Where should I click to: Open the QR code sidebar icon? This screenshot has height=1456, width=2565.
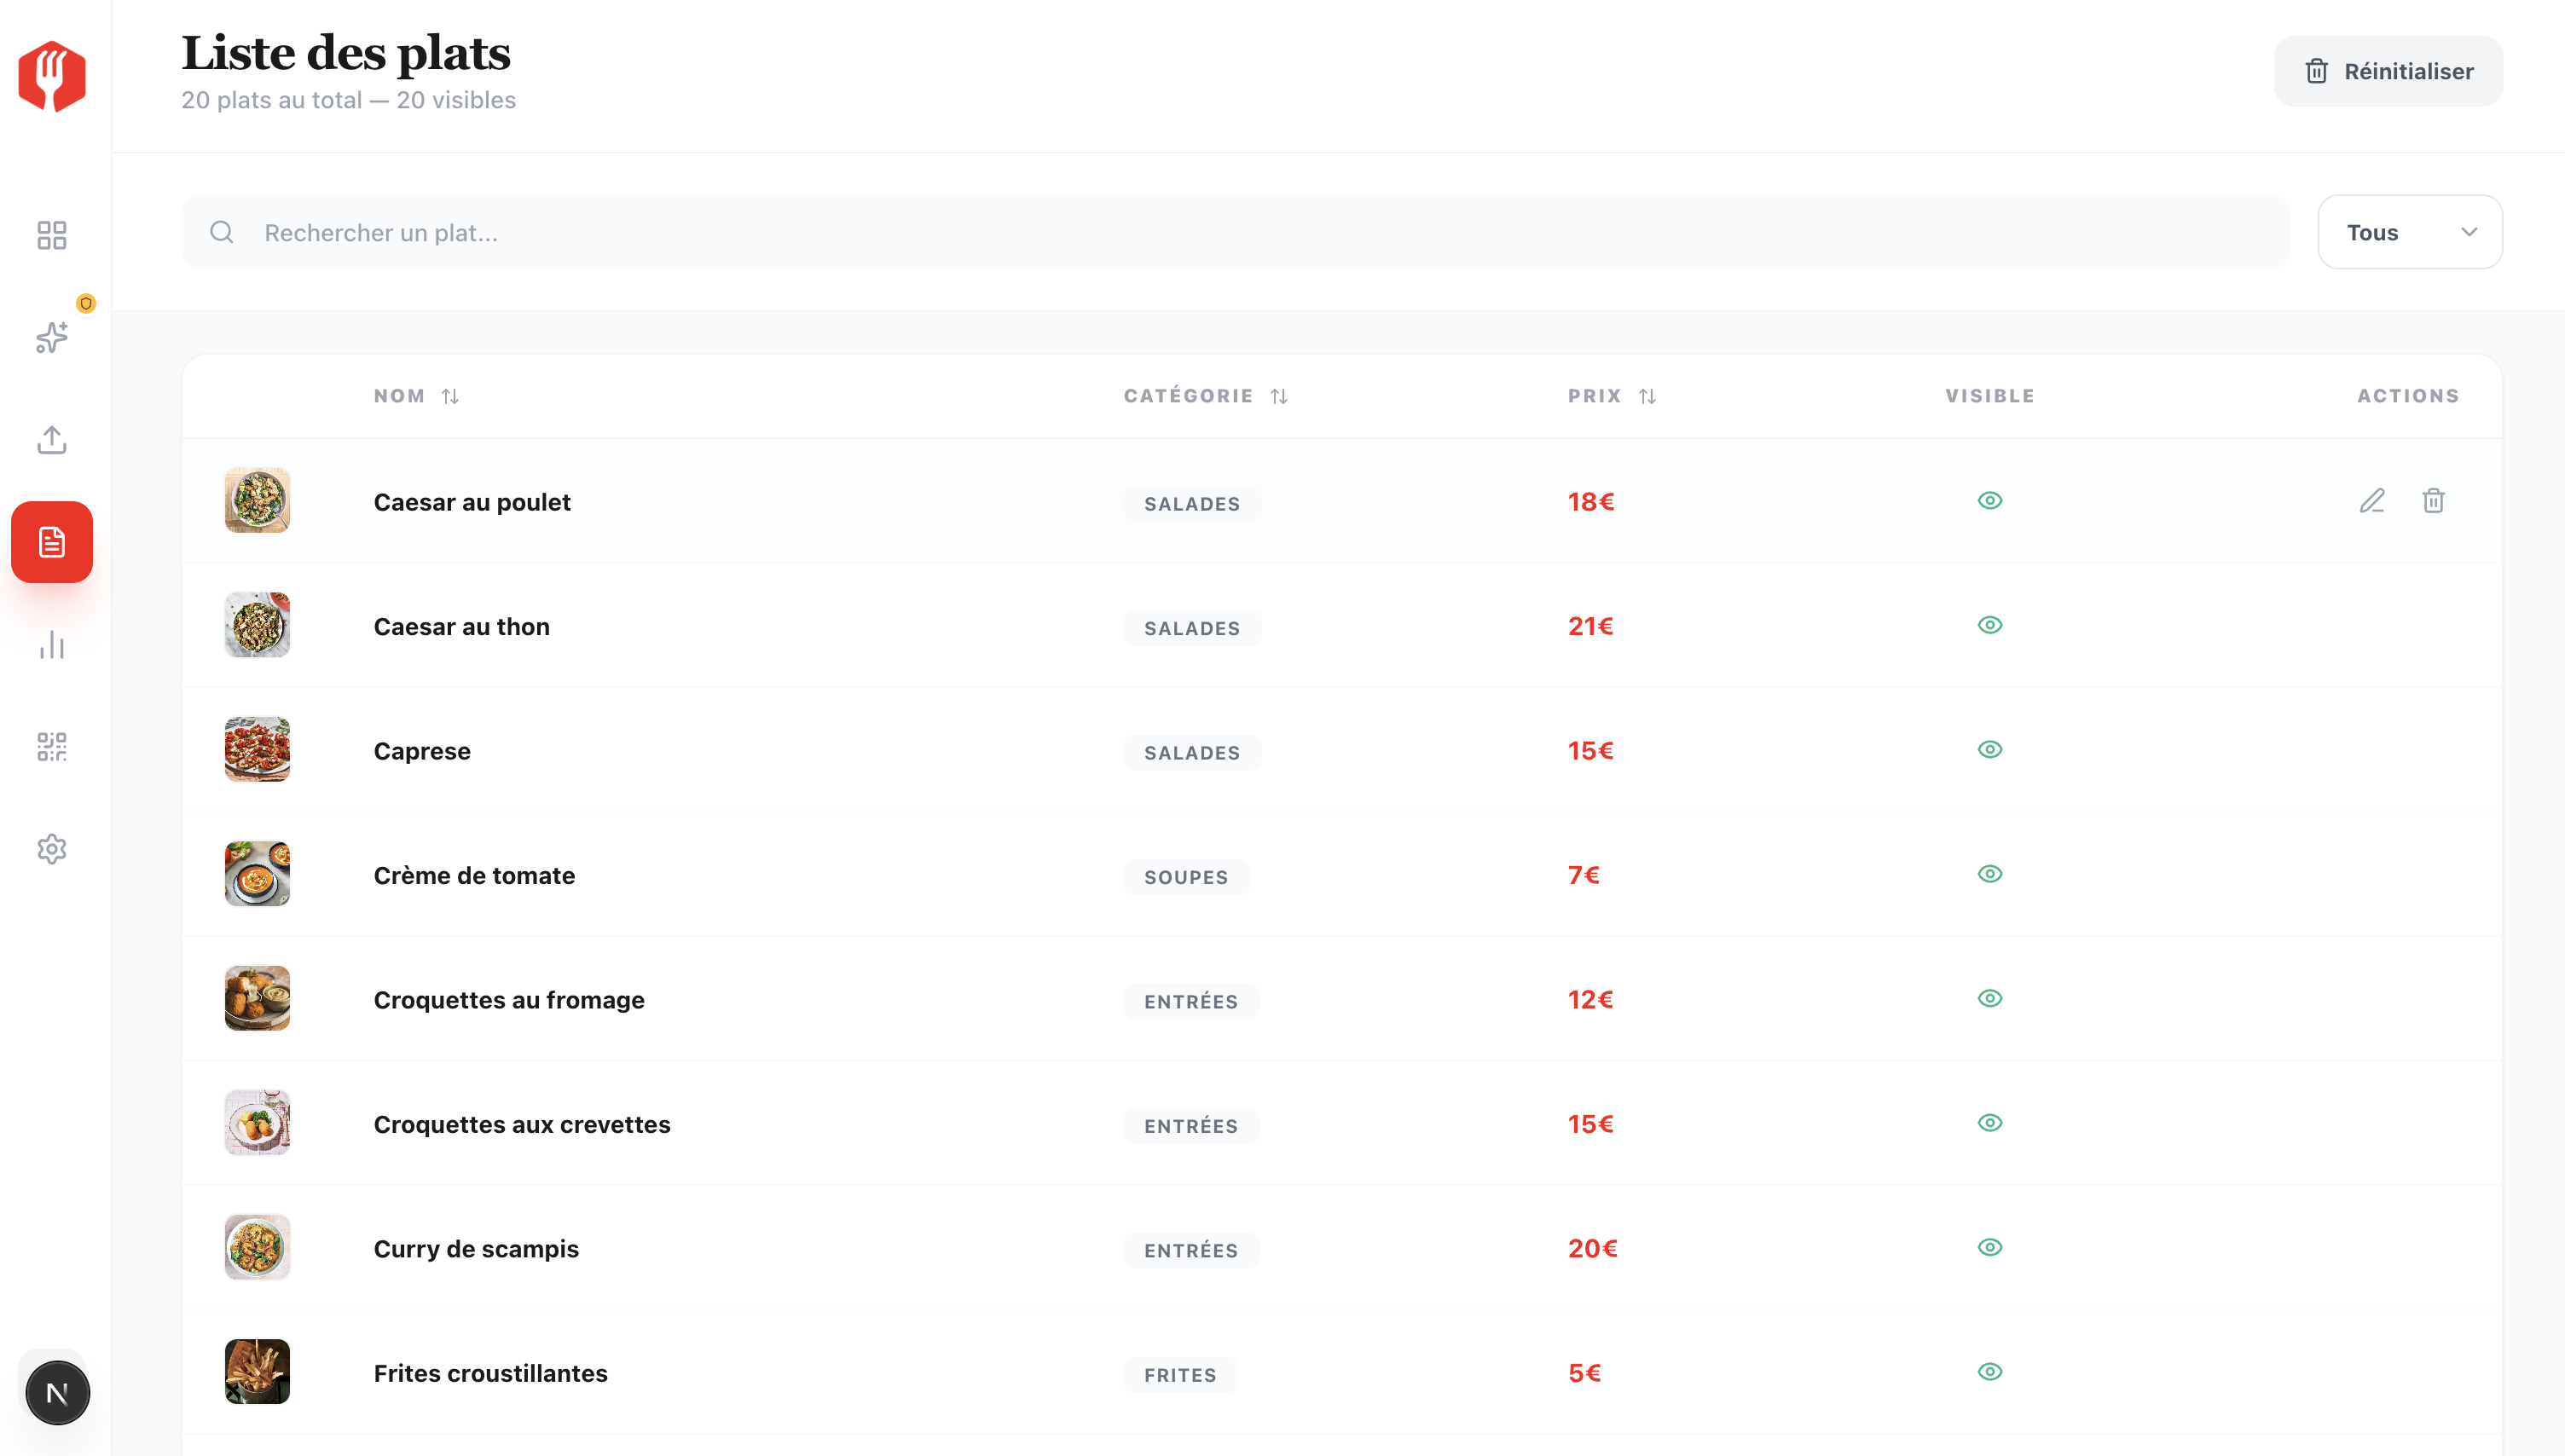click(x=51, y=747)
